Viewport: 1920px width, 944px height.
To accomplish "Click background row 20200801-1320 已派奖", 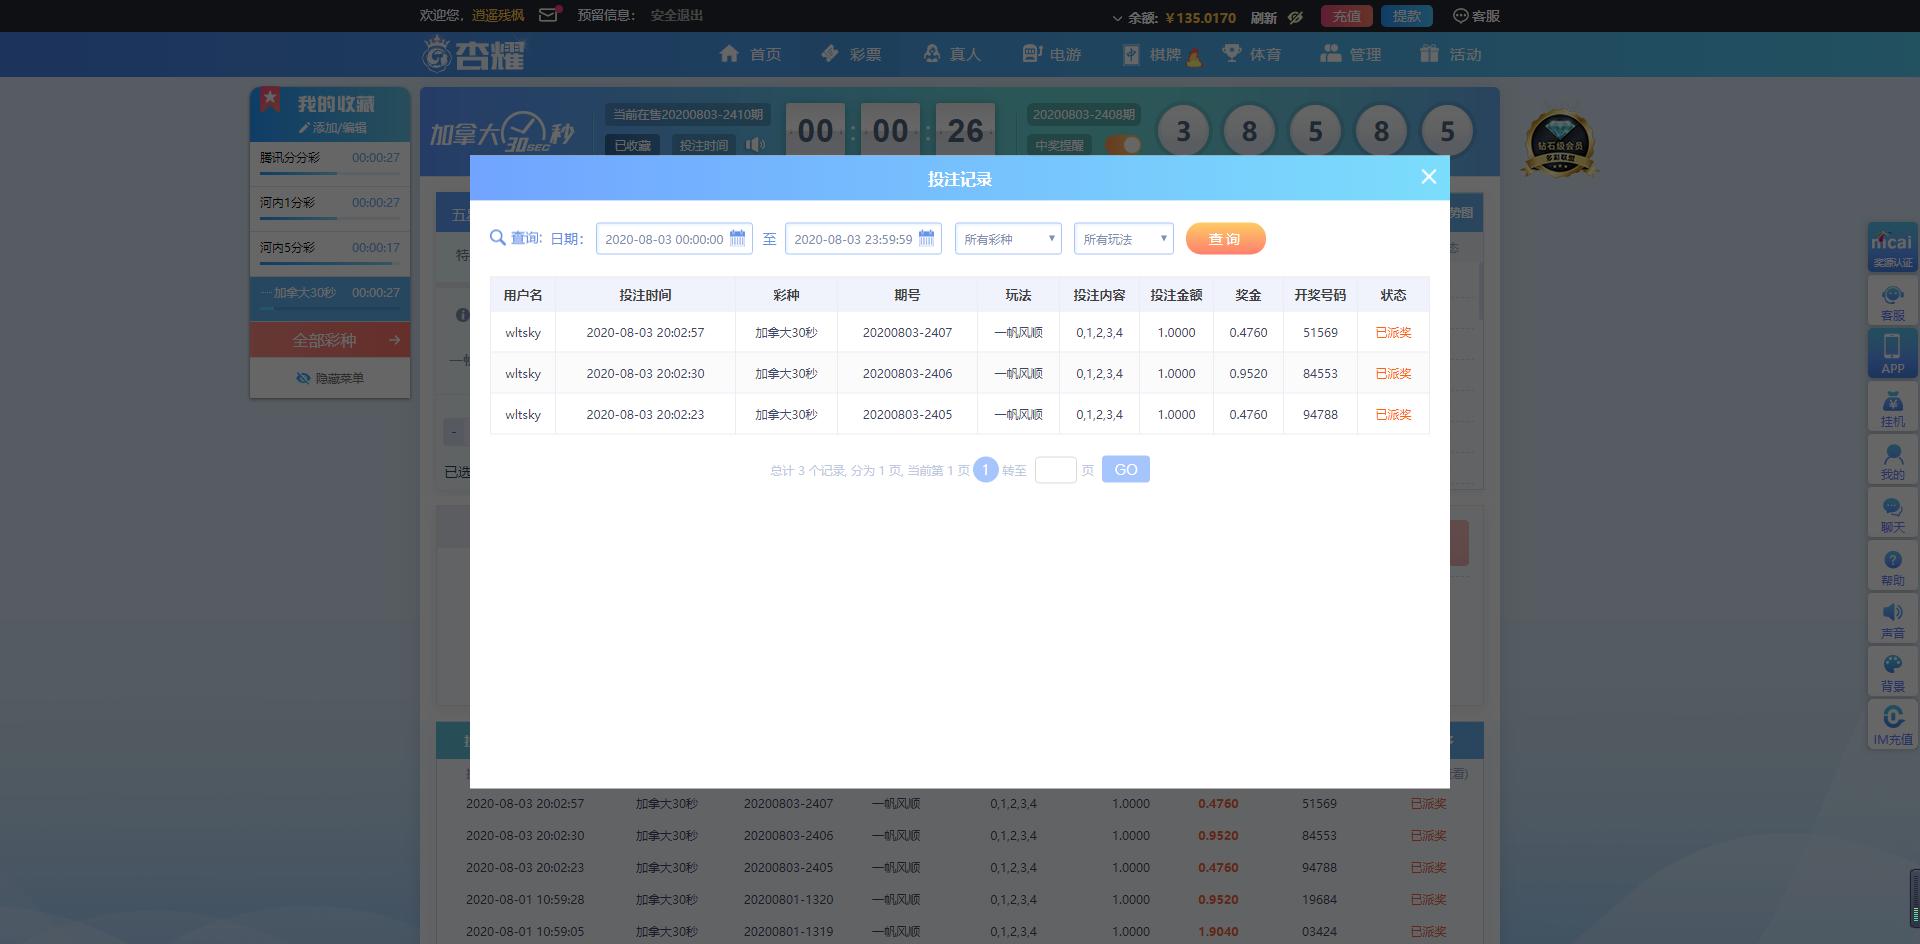I will (1428, 899).
